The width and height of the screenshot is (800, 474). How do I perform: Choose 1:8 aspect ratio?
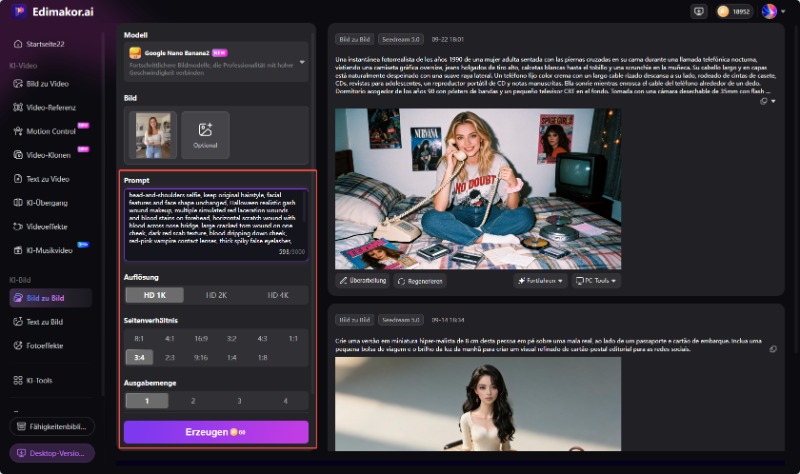(262, 357)
